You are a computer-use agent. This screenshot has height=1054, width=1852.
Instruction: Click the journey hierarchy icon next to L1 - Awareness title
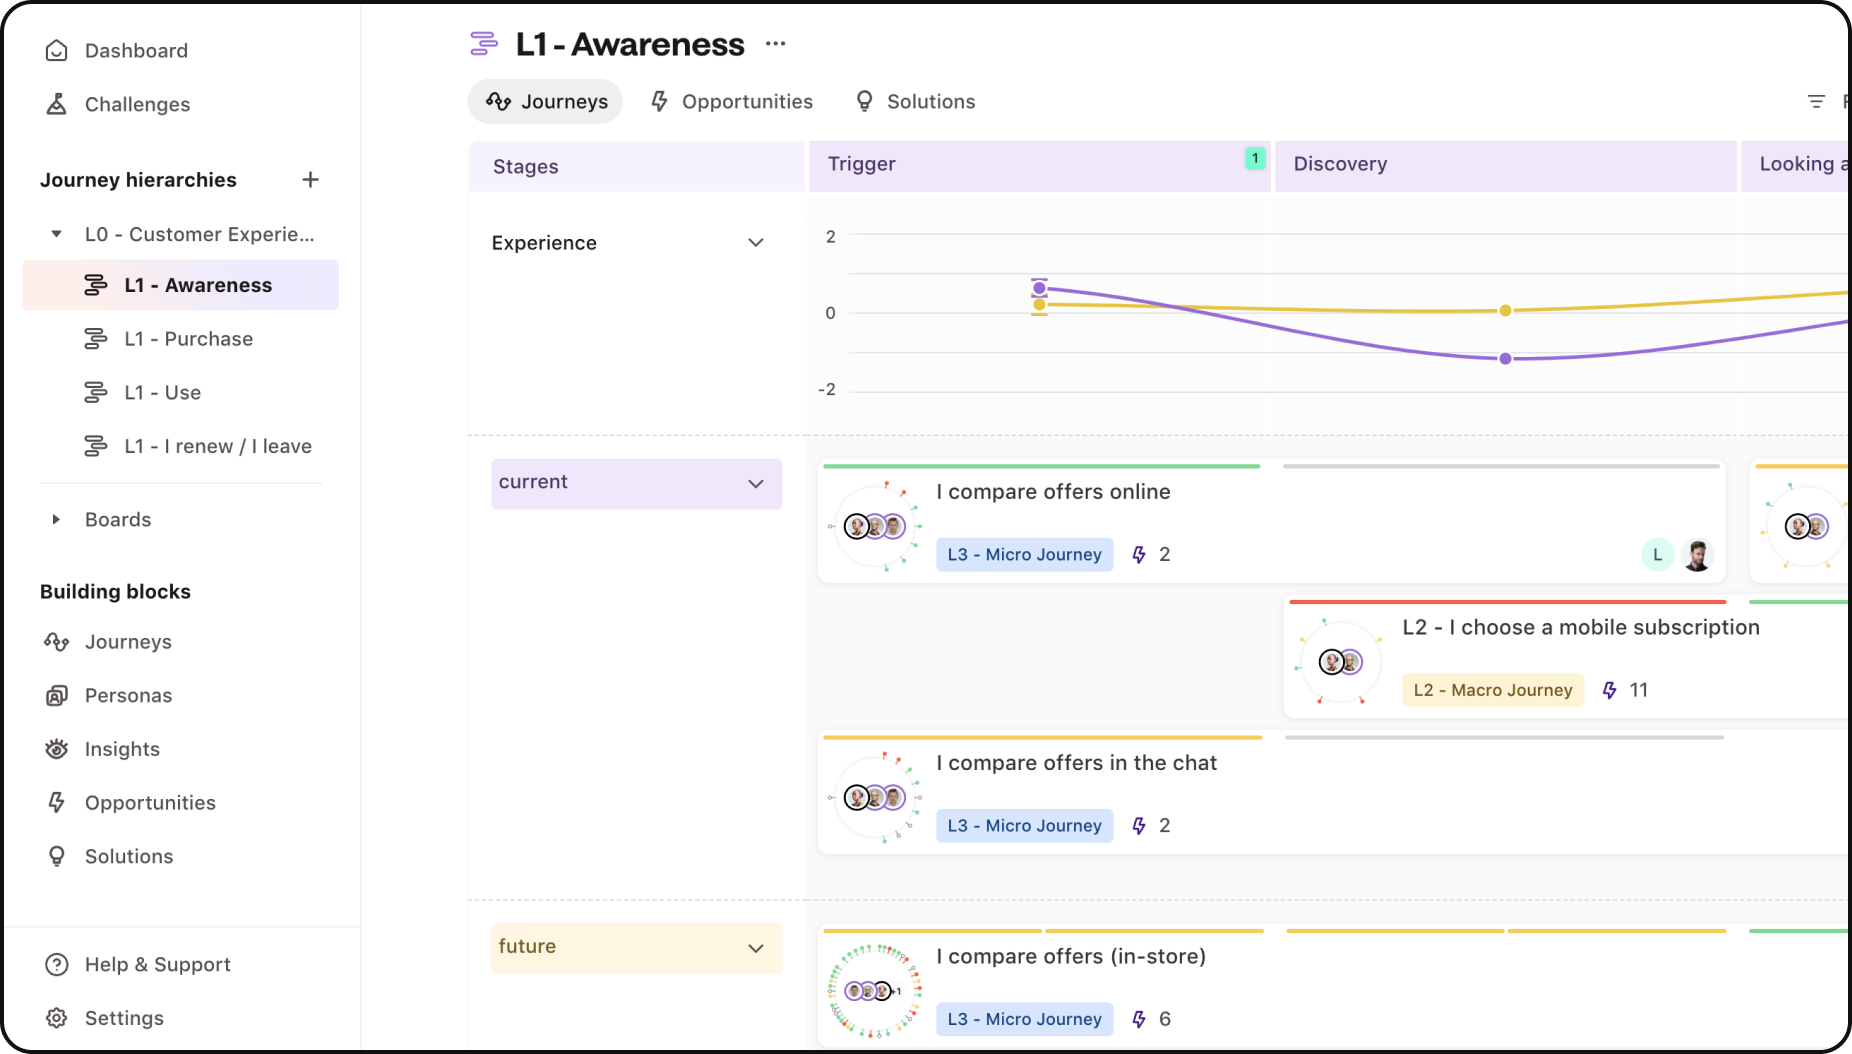[485, 43]
